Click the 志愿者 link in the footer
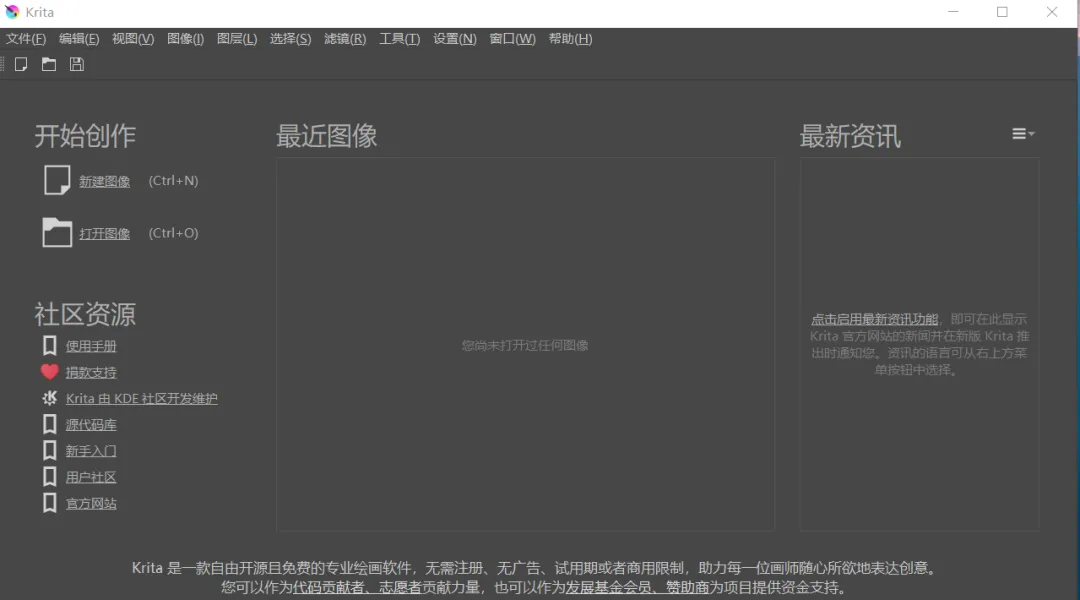 (400, 588)
